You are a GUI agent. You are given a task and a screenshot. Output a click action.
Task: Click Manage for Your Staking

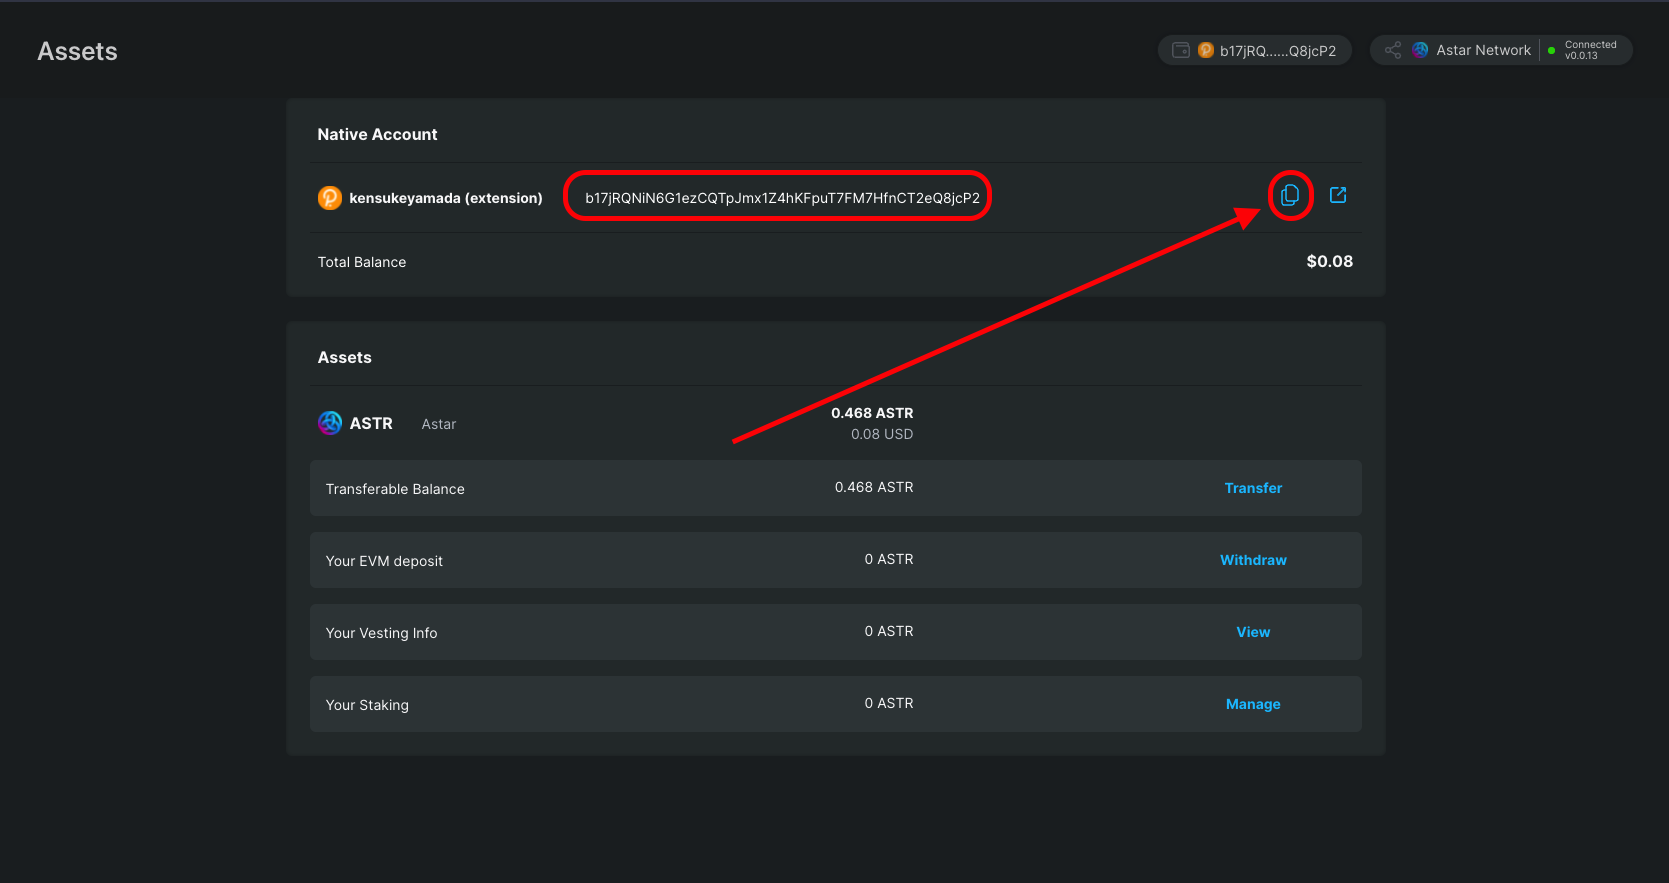point(1253,704)
